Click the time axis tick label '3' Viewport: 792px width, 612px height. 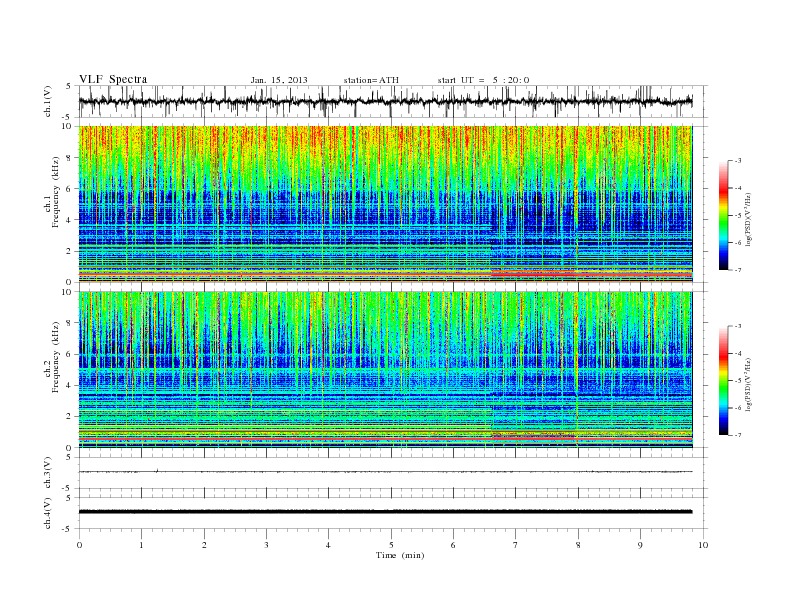[x=266, y=545]
